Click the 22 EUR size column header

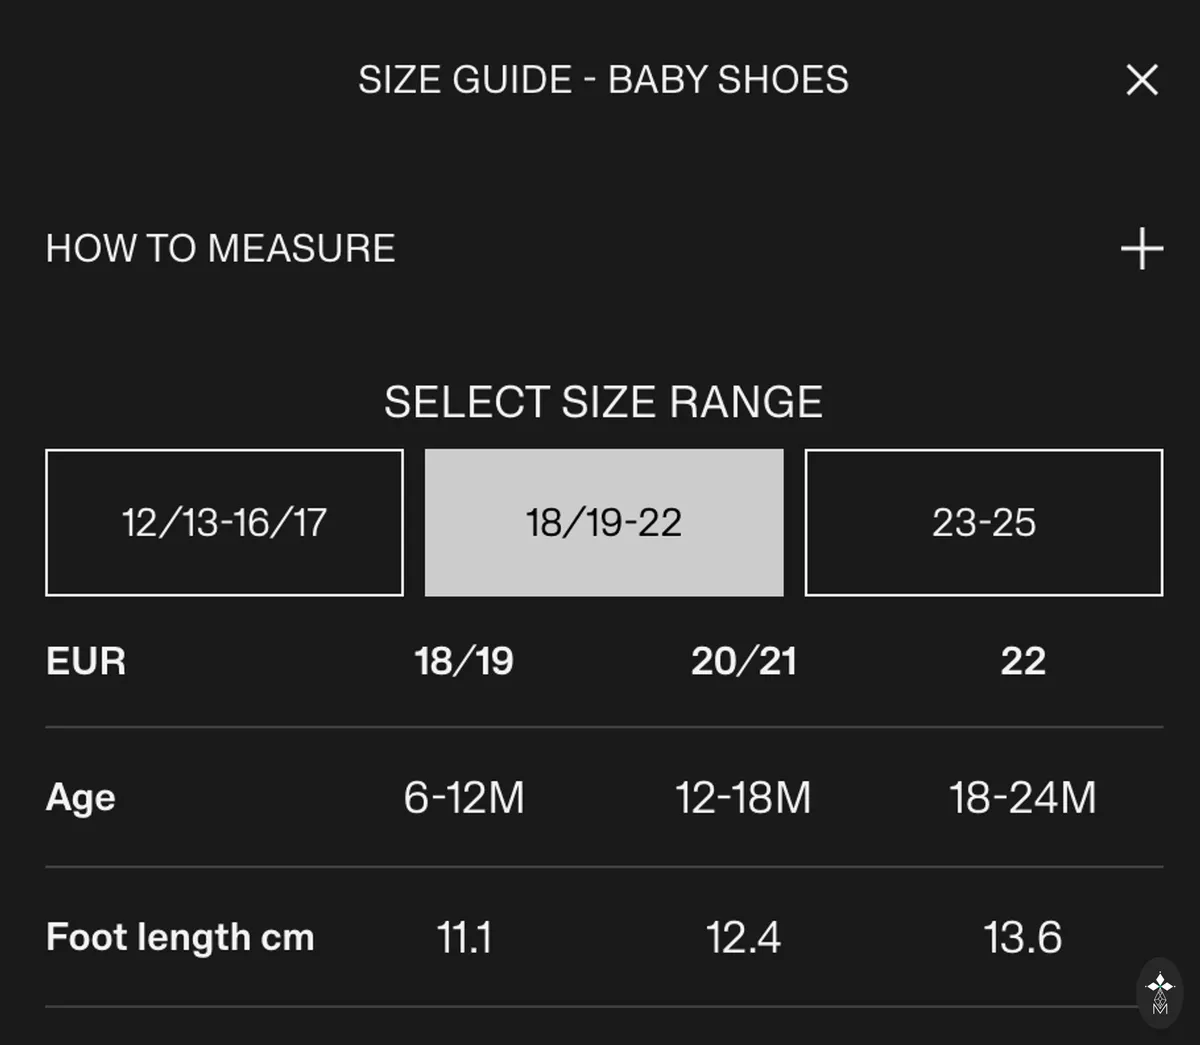1023,661
